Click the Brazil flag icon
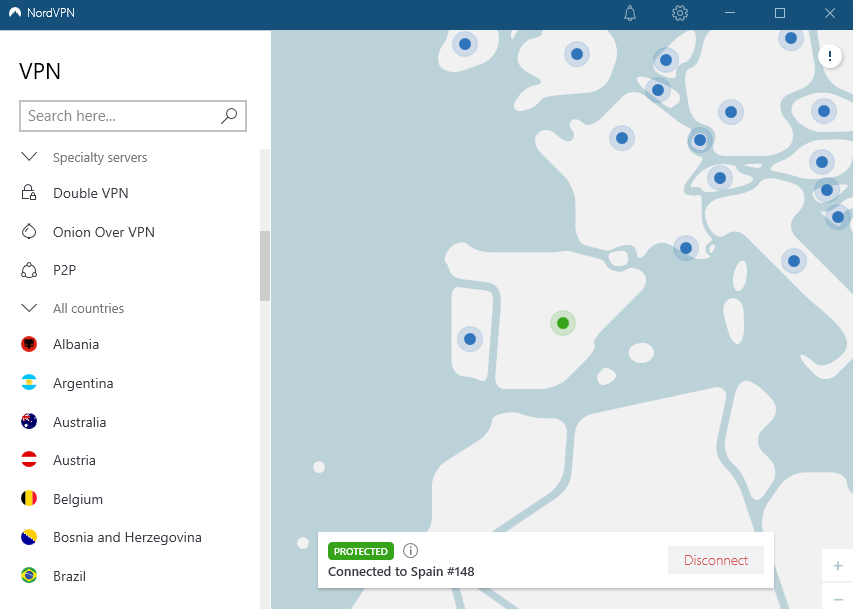The height and width of the screenshot is (609, 853). [x=29, y=576]
